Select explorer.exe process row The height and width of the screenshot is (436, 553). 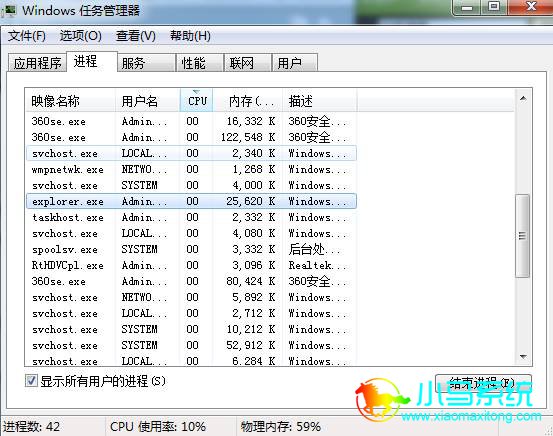[x=192, y=201]
